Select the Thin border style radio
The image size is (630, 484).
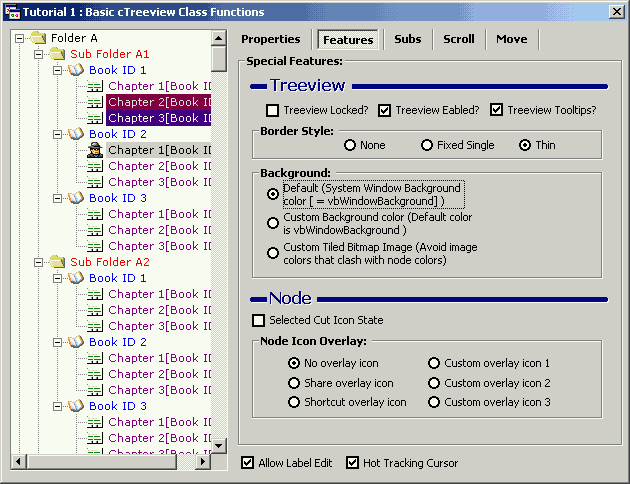525,145
